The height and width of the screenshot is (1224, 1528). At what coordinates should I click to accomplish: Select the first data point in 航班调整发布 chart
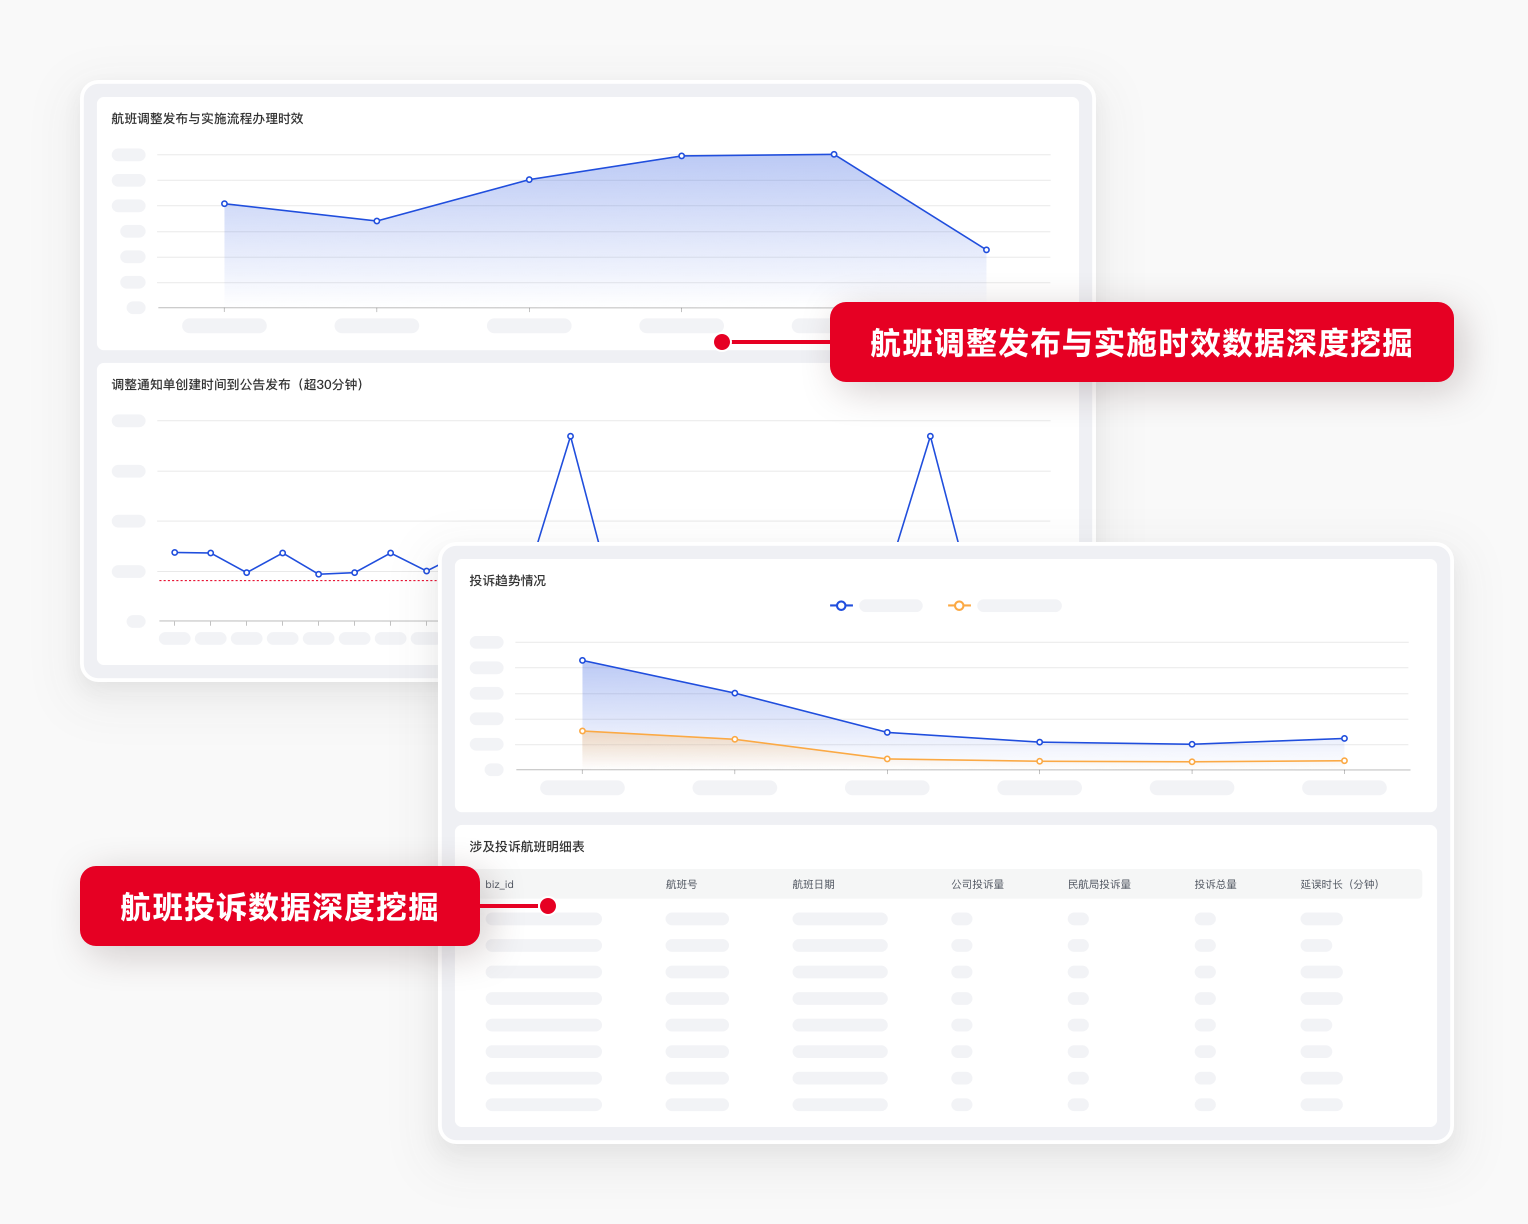[x=224, y=204]
